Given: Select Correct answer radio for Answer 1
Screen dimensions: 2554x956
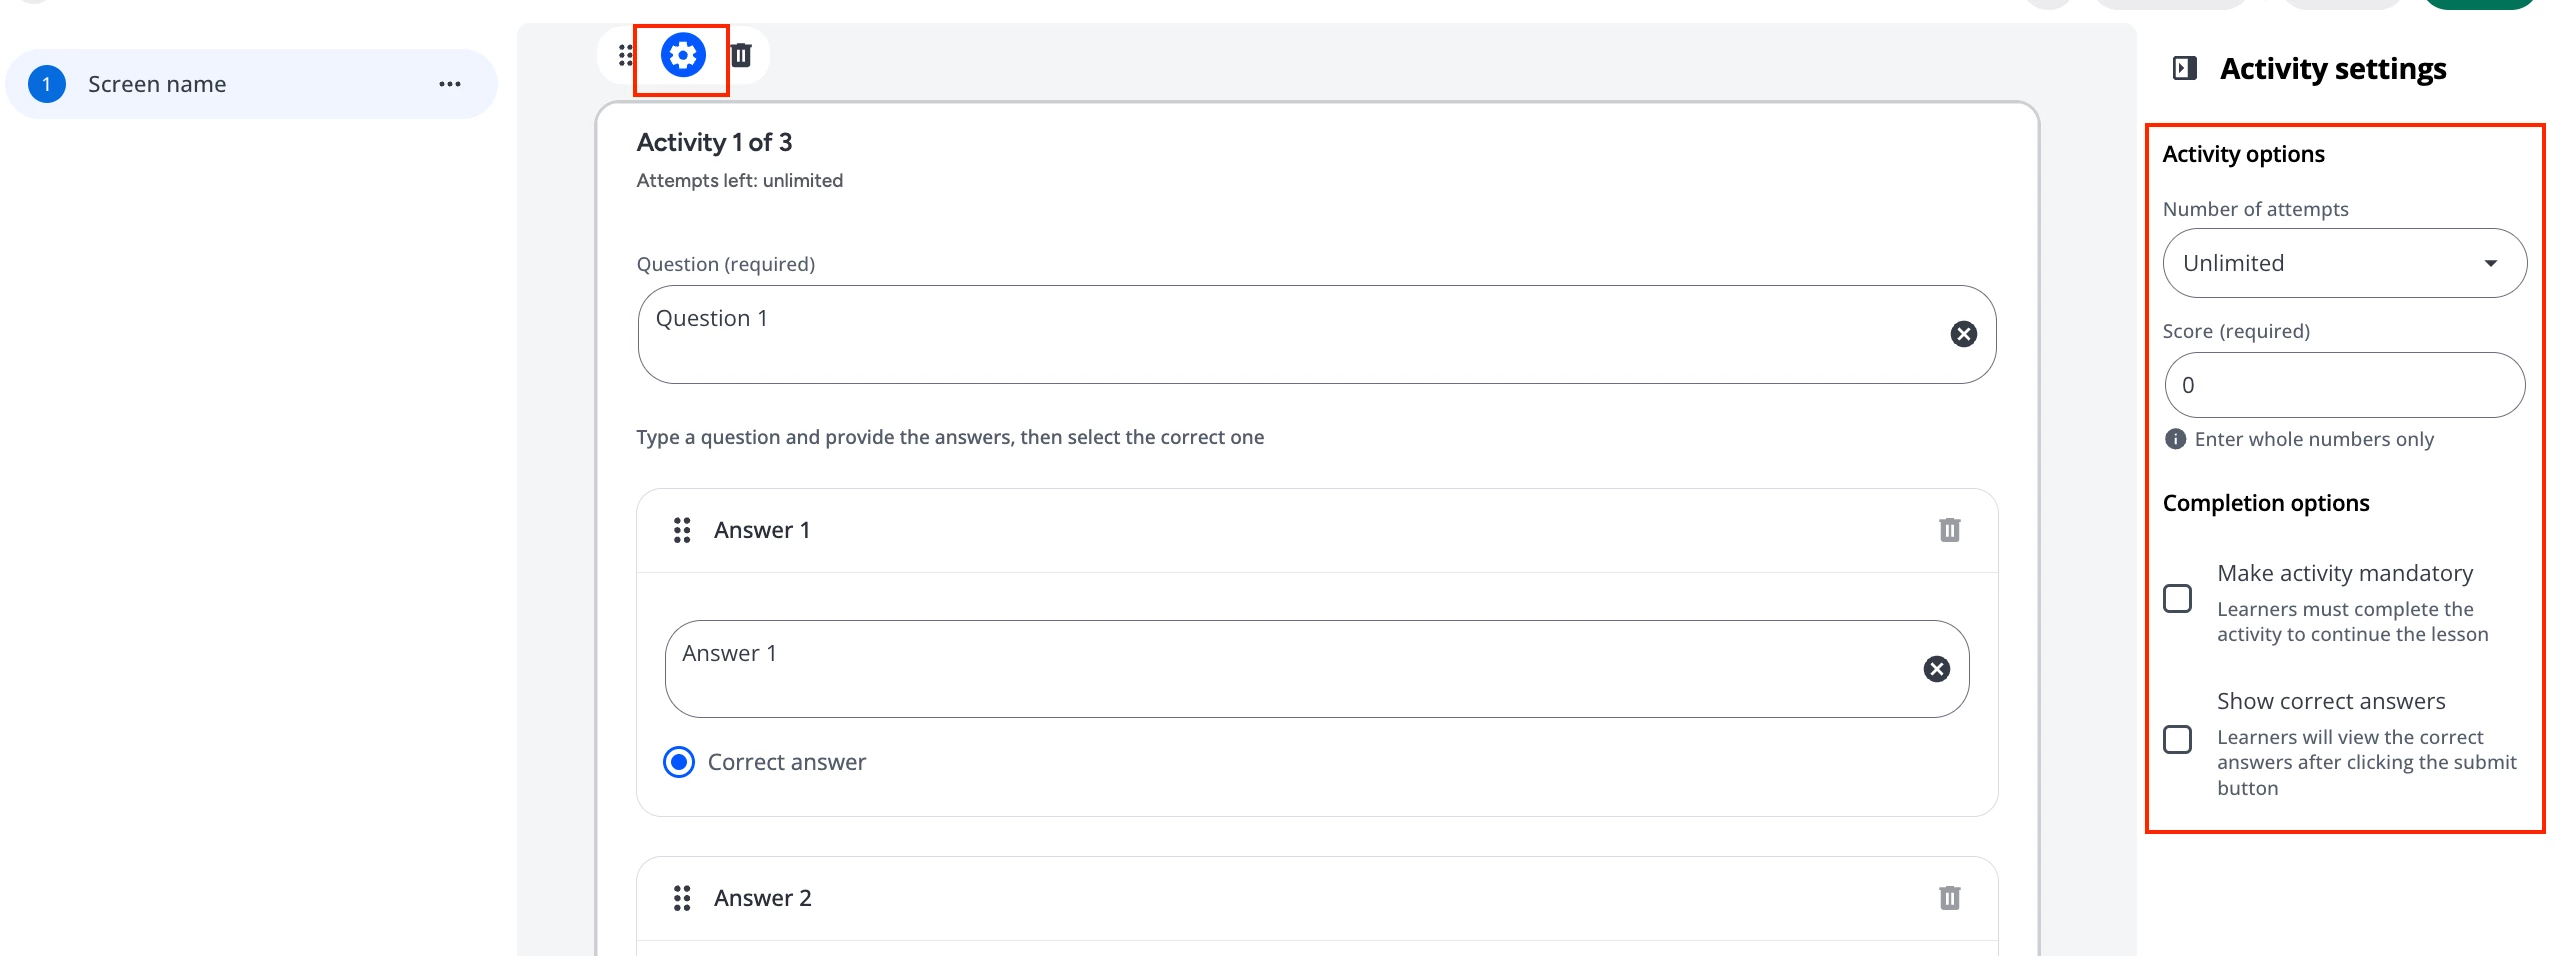Looking at the screenshot, I should pyautogui.click(x=679, y=762).
